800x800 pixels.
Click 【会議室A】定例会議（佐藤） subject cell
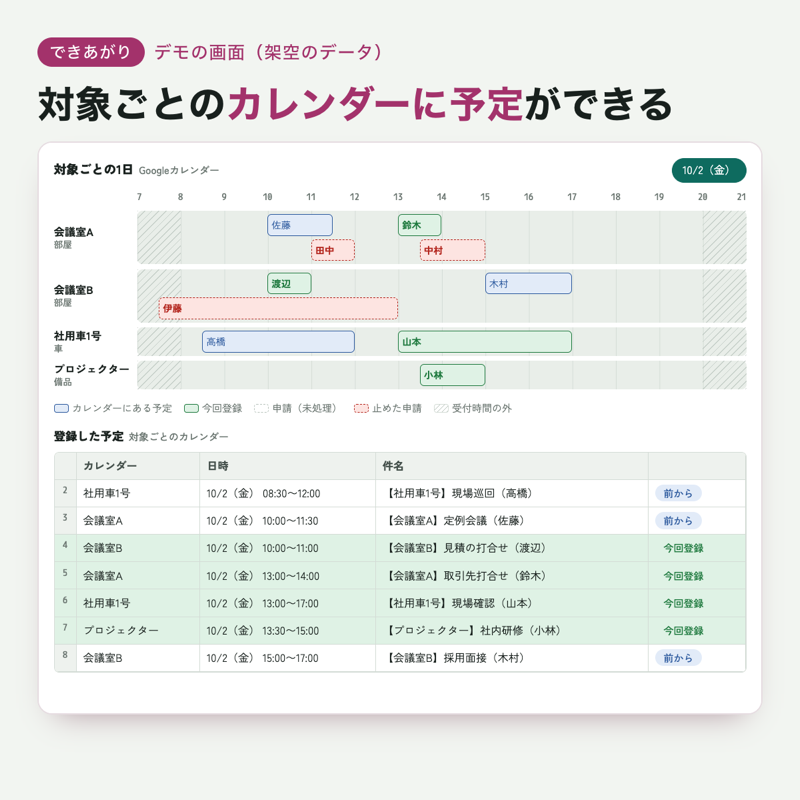point(512,521)
